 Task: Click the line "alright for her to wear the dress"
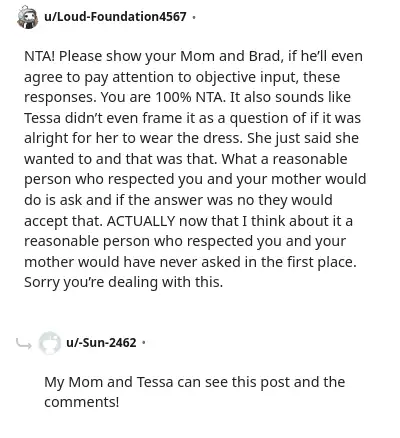(x=133, y=138)
